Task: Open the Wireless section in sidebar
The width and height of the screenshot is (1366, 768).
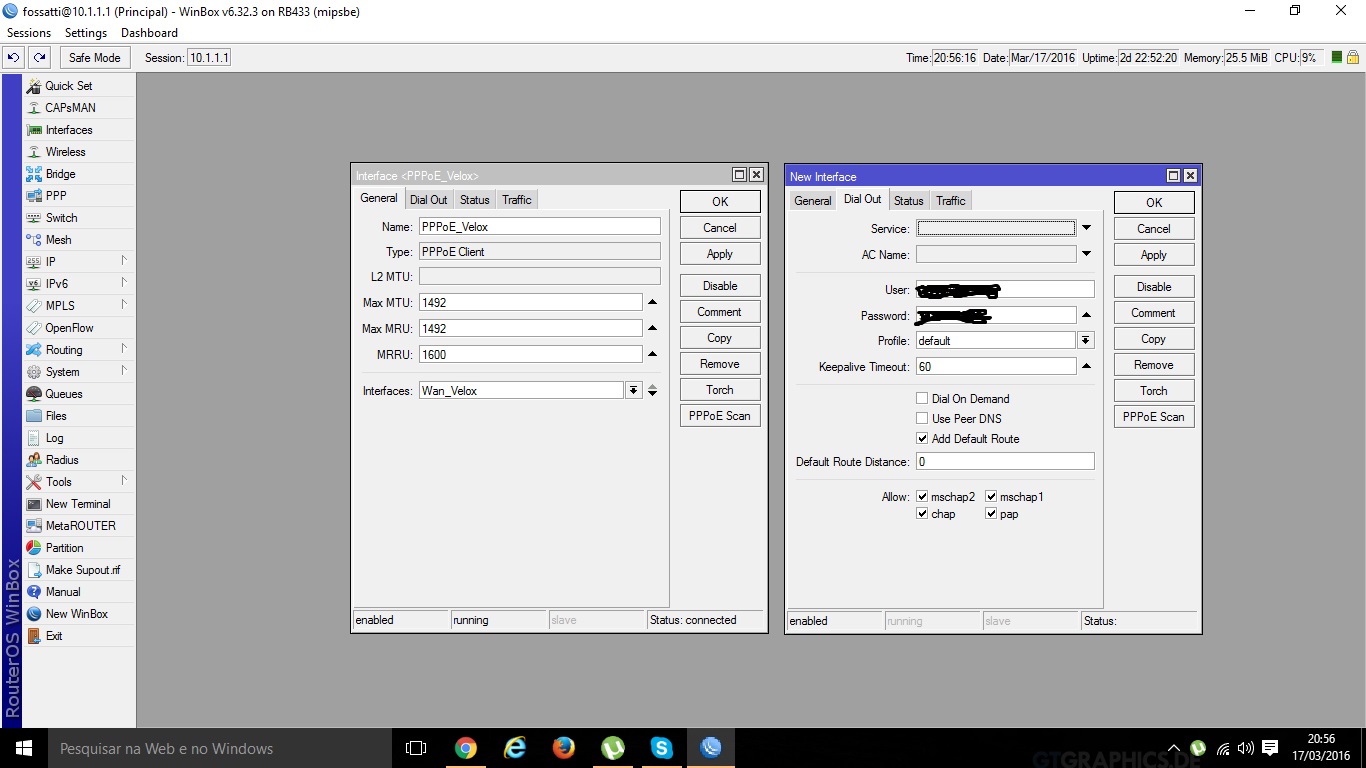Action: (x=65, y=152)
